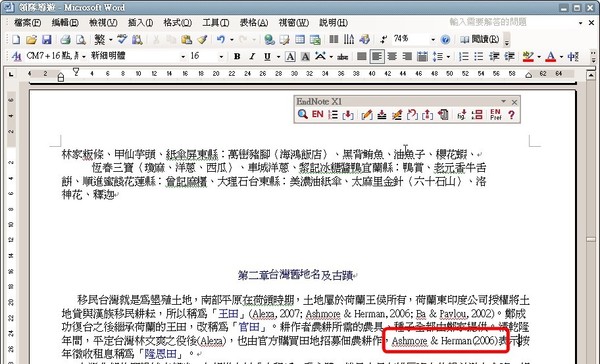Viewport: 600px width, 364px height.
Task: Toggle bulleted list button
Action: coord(479,57)
